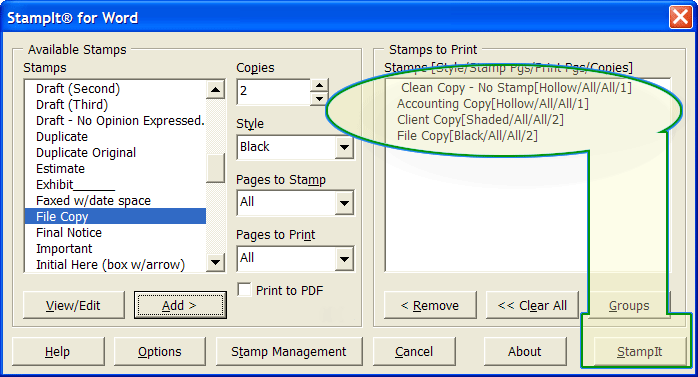Open the Options button
This screenshot has width=698, height=377.
point(160,352)
